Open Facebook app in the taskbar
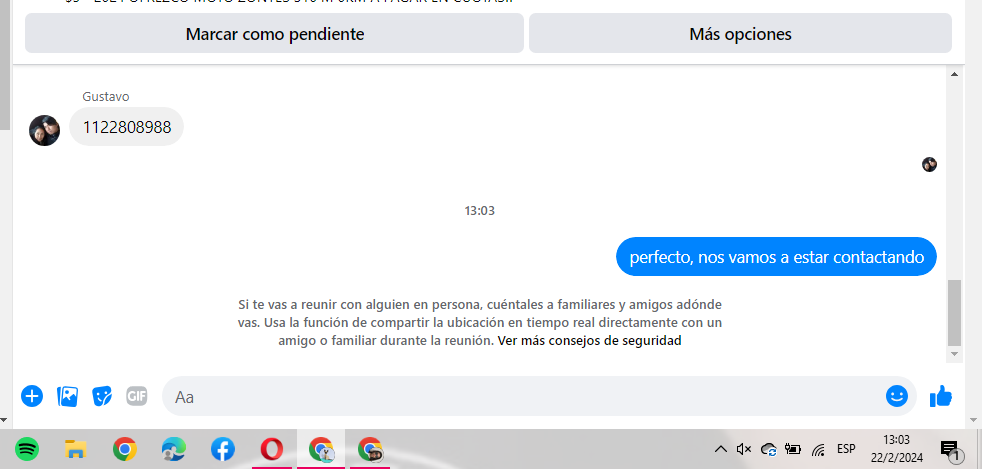This screenshot has width=982, height=469. click(x=222, y=449)
